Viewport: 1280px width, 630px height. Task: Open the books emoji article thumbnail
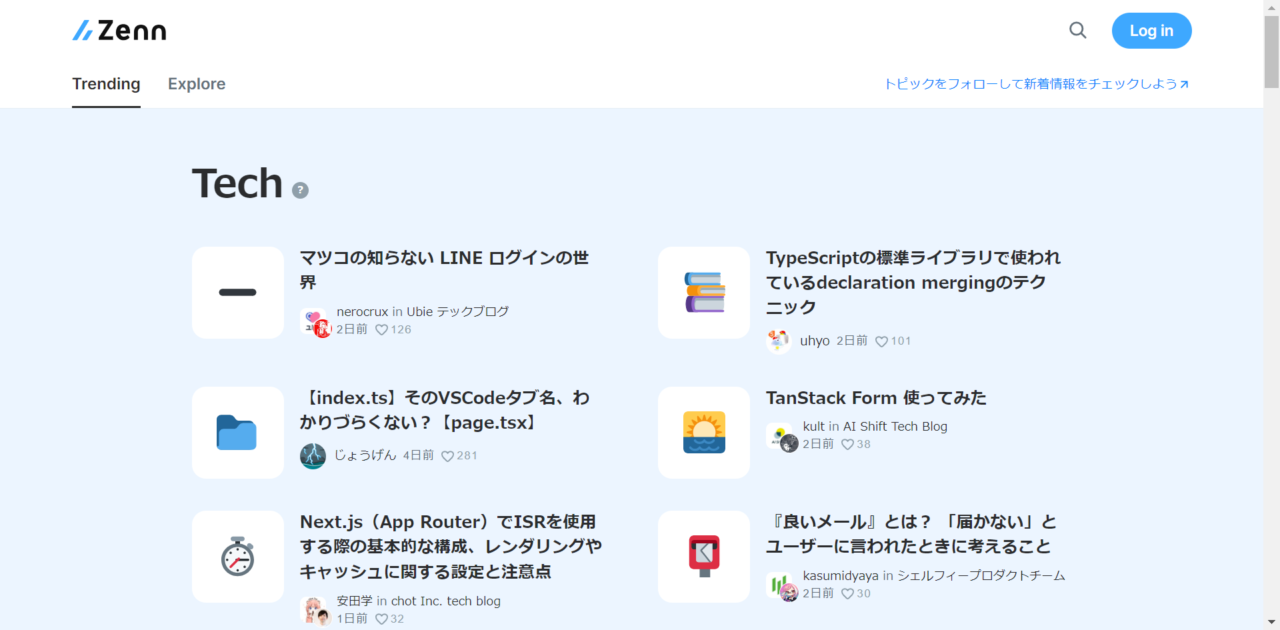coord(703,292)
